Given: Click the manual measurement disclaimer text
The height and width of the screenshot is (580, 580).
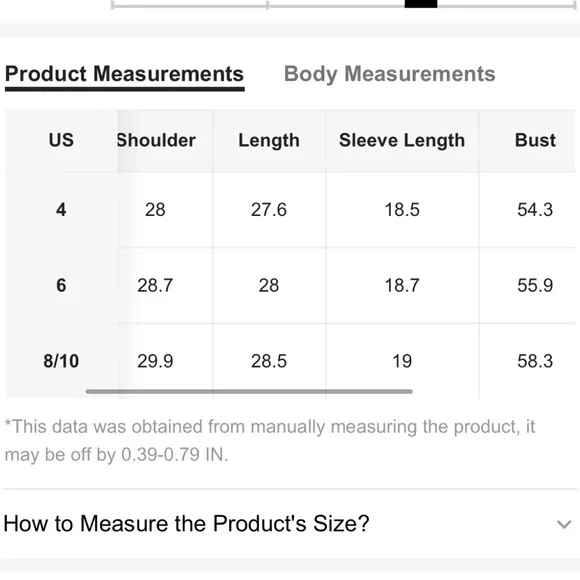Looking at the screenshot, I should click(270, 440).
